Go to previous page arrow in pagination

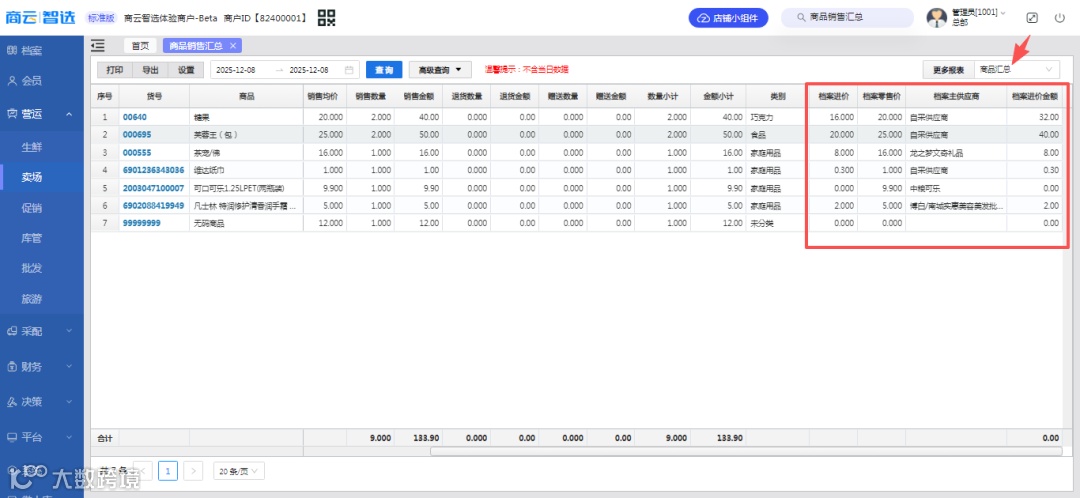[x=143, y=471]
